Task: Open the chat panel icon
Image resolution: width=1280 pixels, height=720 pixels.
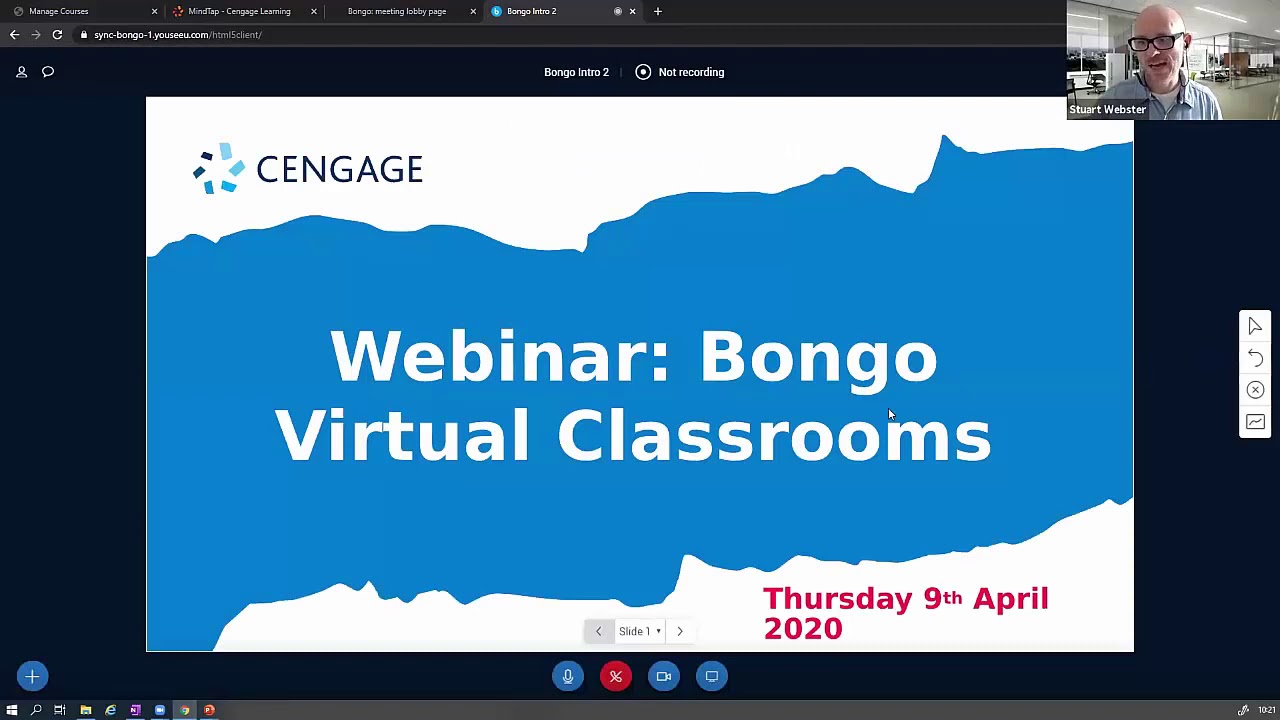Action: [47, 72]
